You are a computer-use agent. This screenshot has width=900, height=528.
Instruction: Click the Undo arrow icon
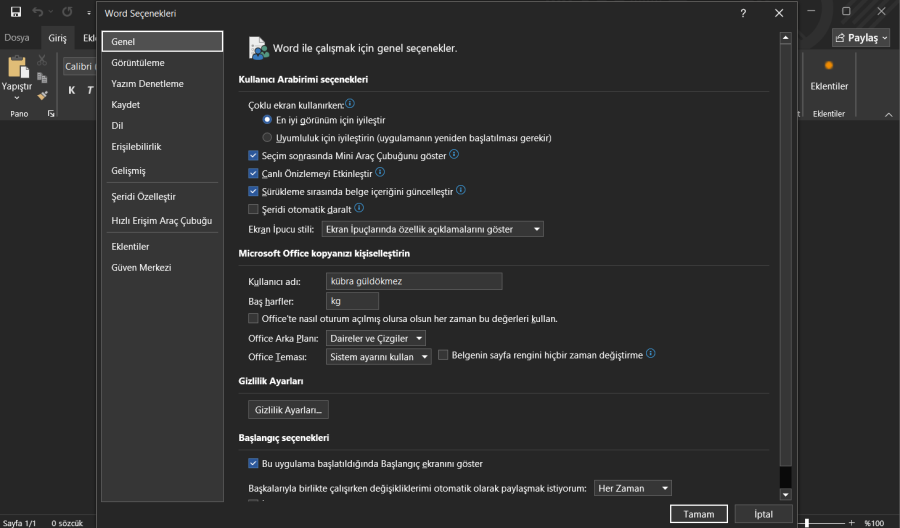click(x=38, y=12)
